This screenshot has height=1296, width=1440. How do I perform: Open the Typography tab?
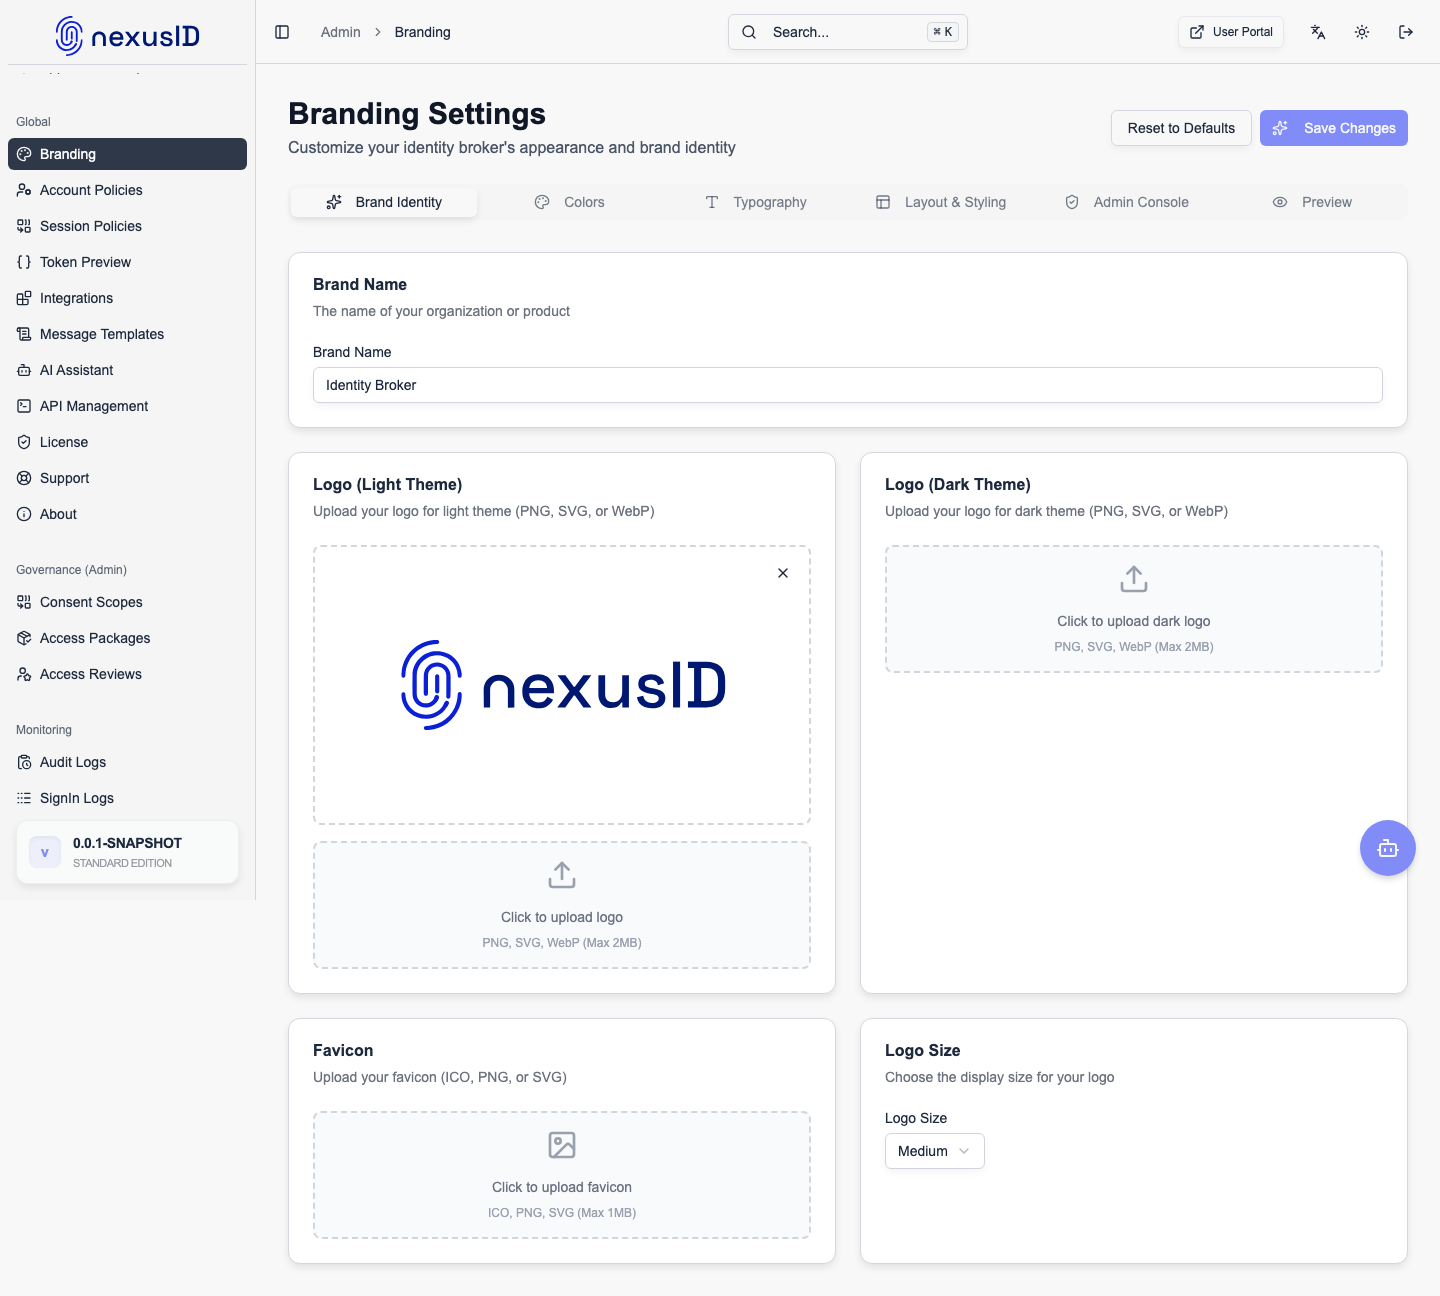coord(756,202)
